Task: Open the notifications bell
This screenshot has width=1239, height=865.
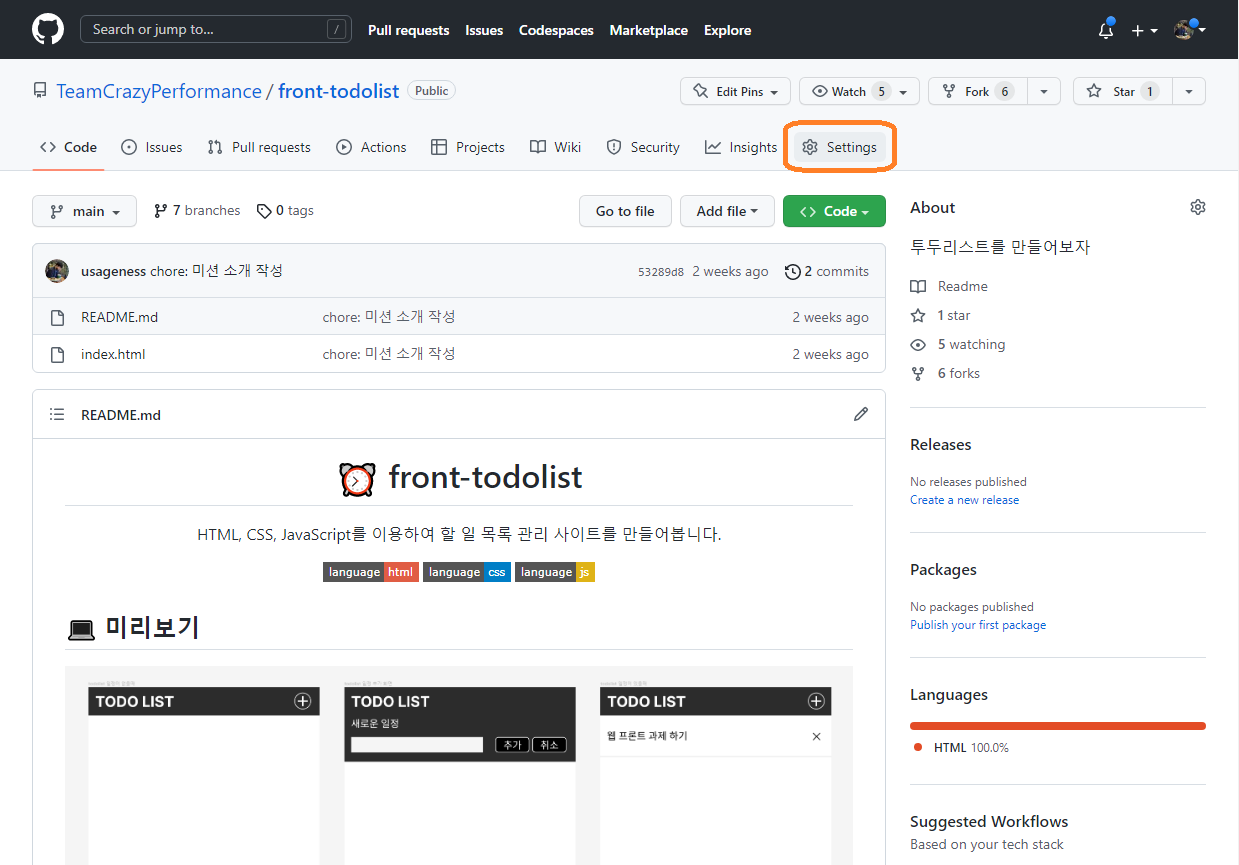Action: [x=1106, y=30]
